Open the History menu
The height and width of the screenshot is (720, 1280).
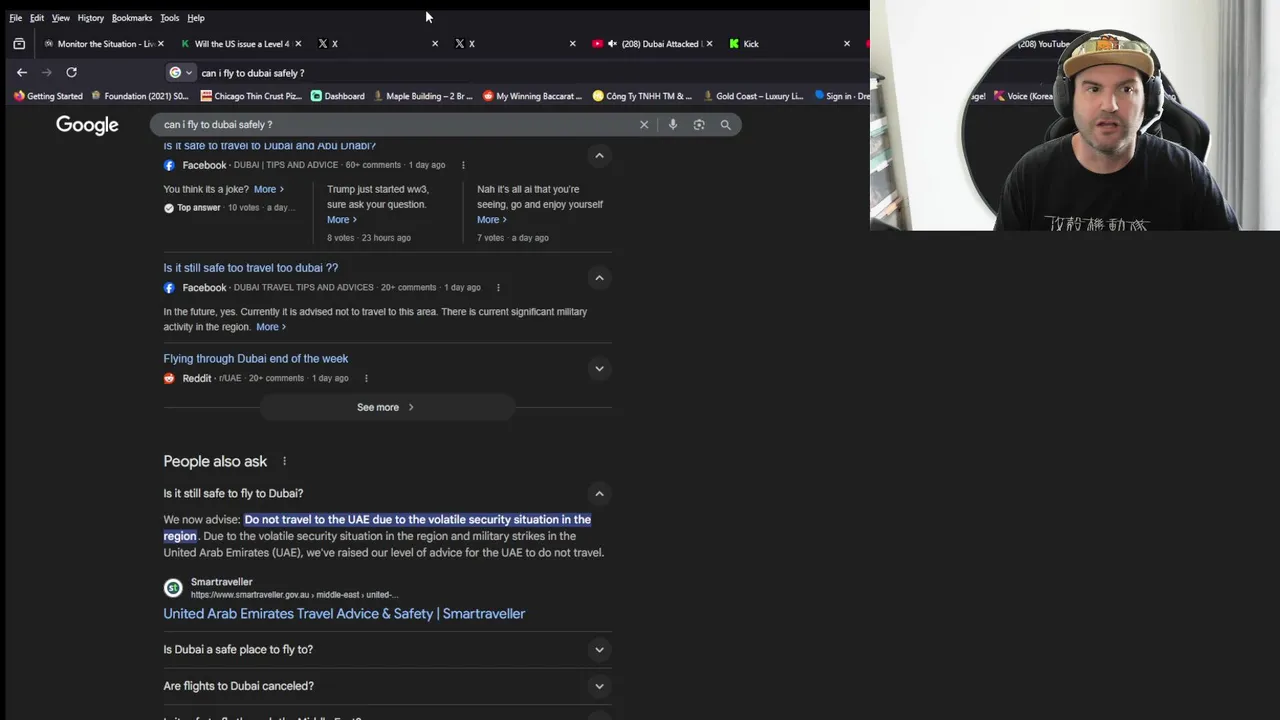click(x=91, y=18)
